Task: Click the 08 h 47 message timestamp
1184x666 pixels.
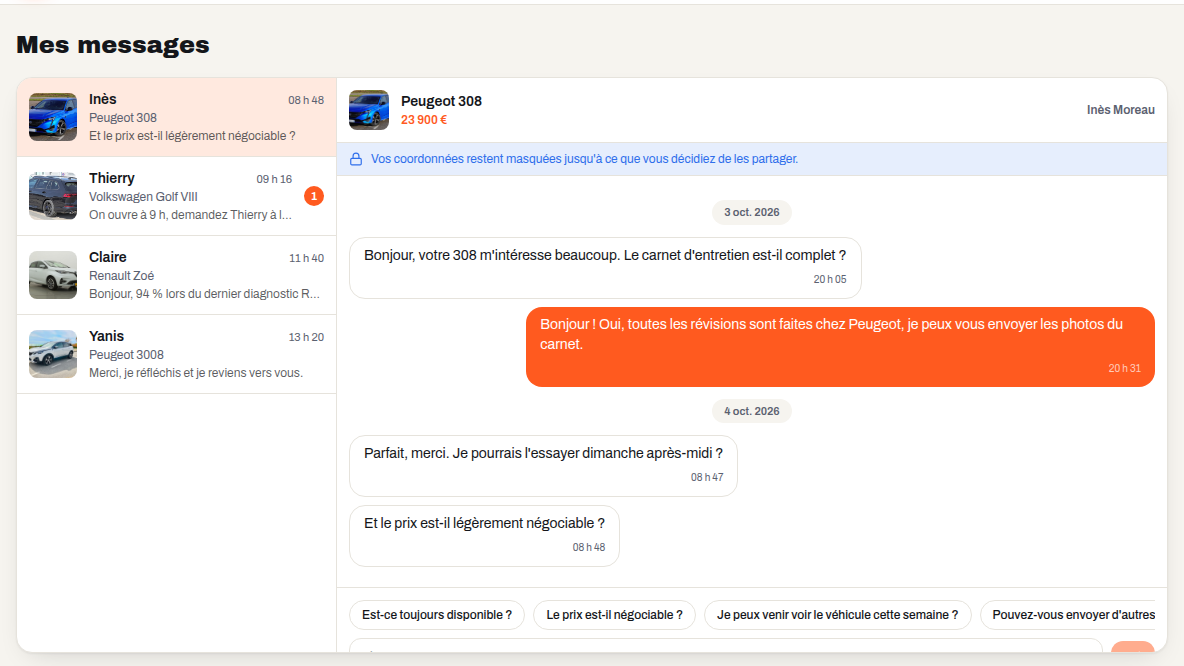Action: [707, 477]
